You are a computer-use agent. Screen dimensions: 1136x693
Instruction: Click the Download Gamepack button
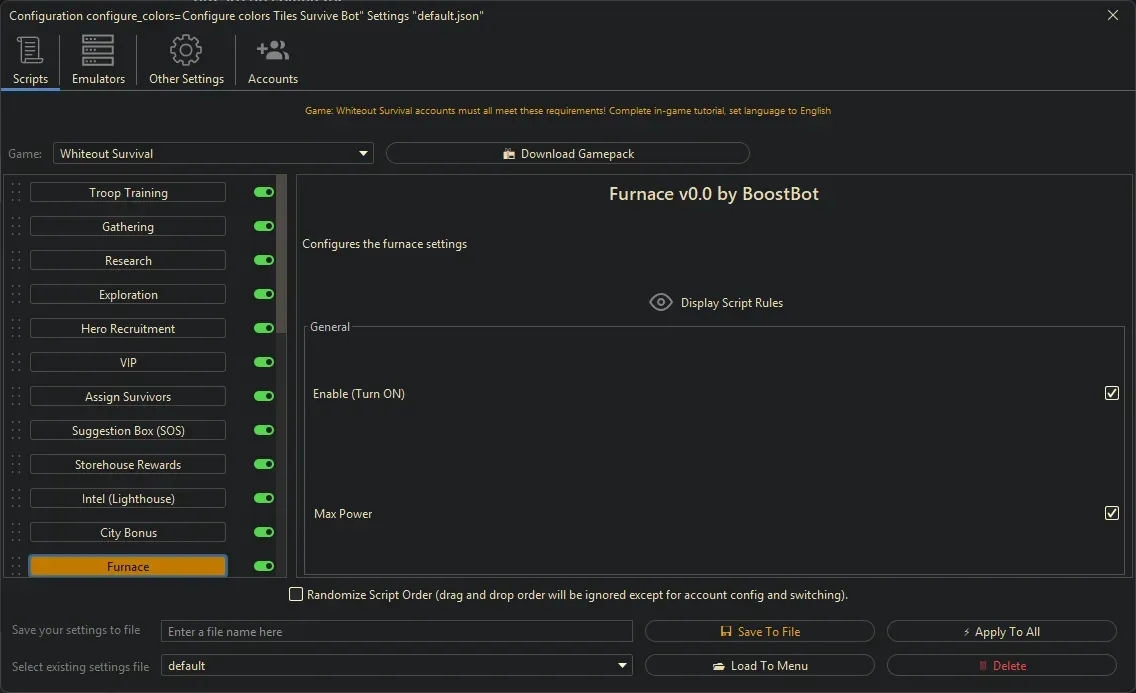pos(567,154)
